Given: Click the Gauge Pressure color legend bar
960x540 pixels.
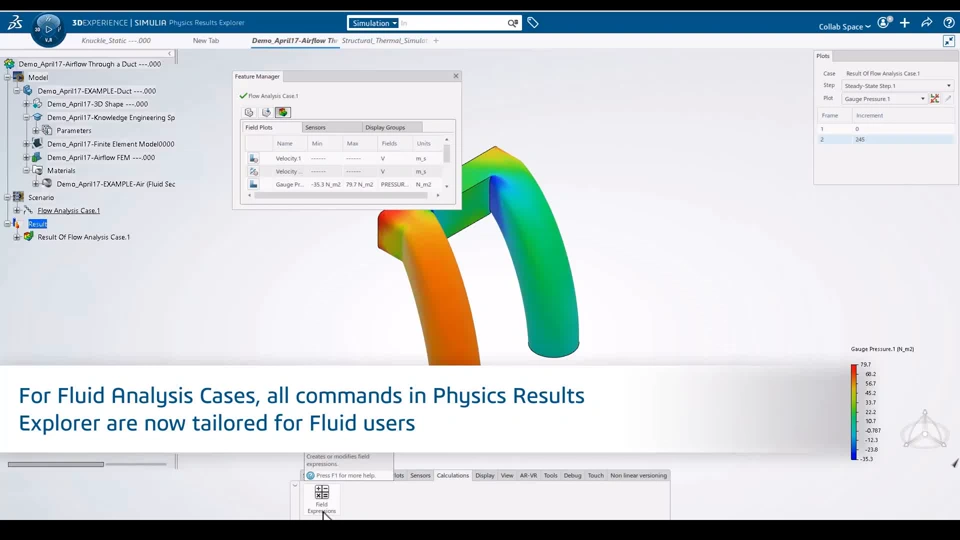Looking at the screenshot, I should click(x=854, y=411).
